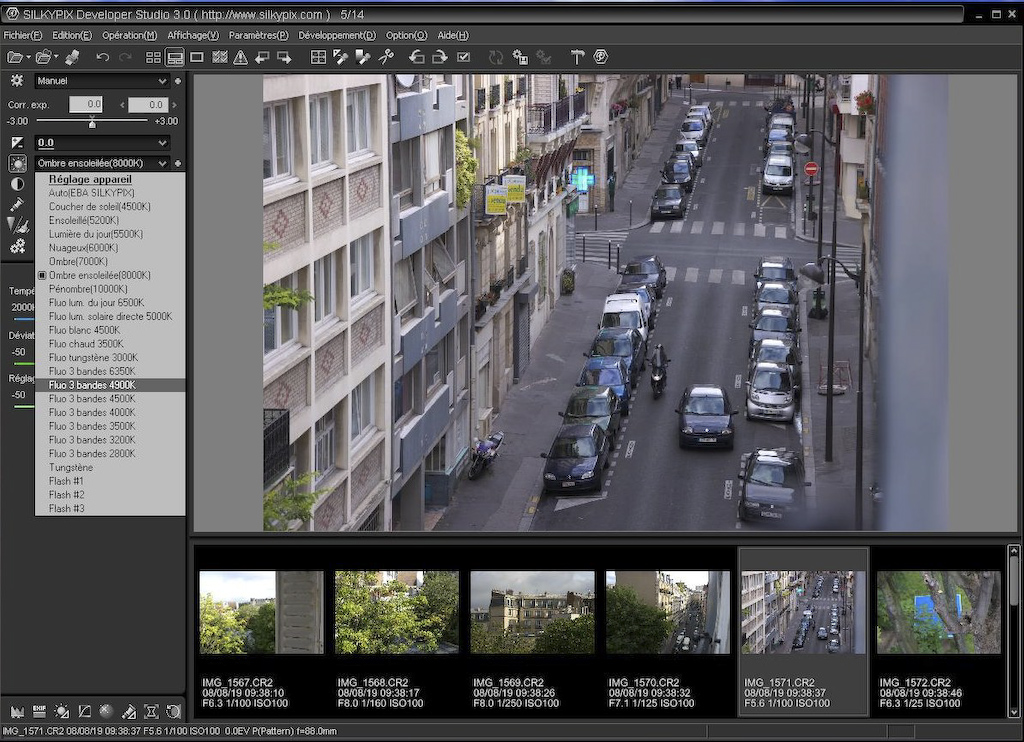Open the Développement menu

337,35
